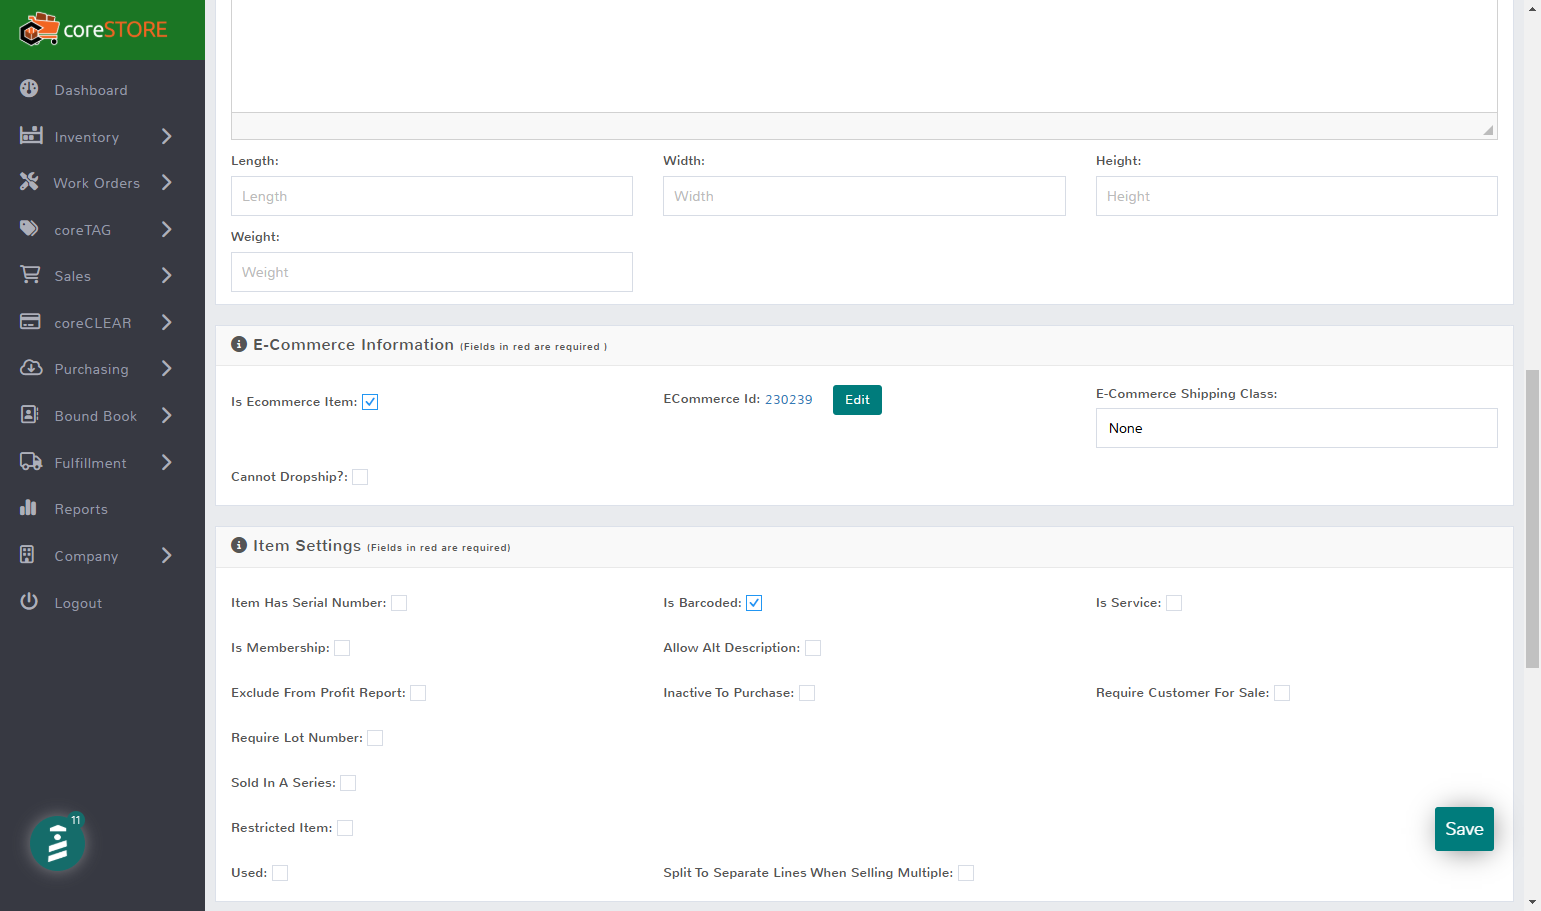Click the Edit ECommerce Id button
1541x911 pixels.
click(857, 400)
